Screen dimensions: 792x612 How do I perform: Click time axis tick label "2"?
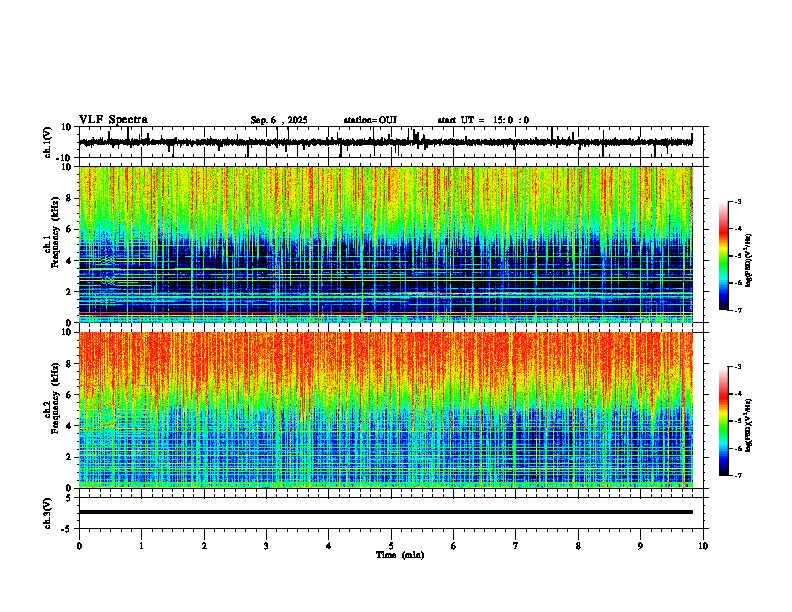[x=204, y=546]
